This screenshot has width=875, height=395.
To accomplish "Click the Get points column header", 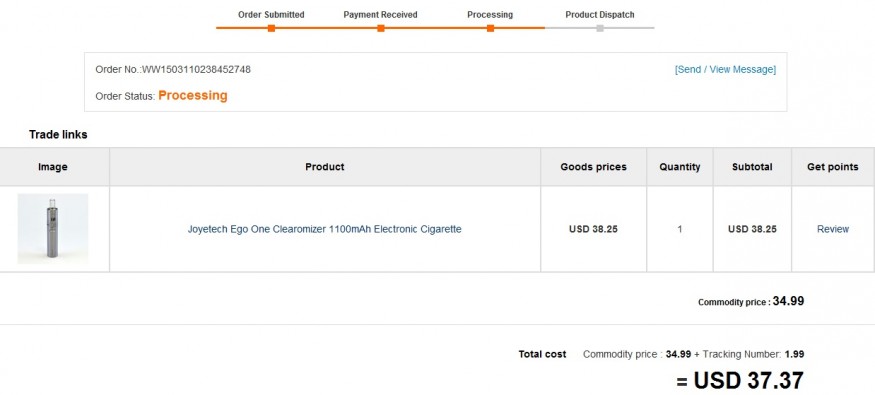I will click(x=833, y=167).
